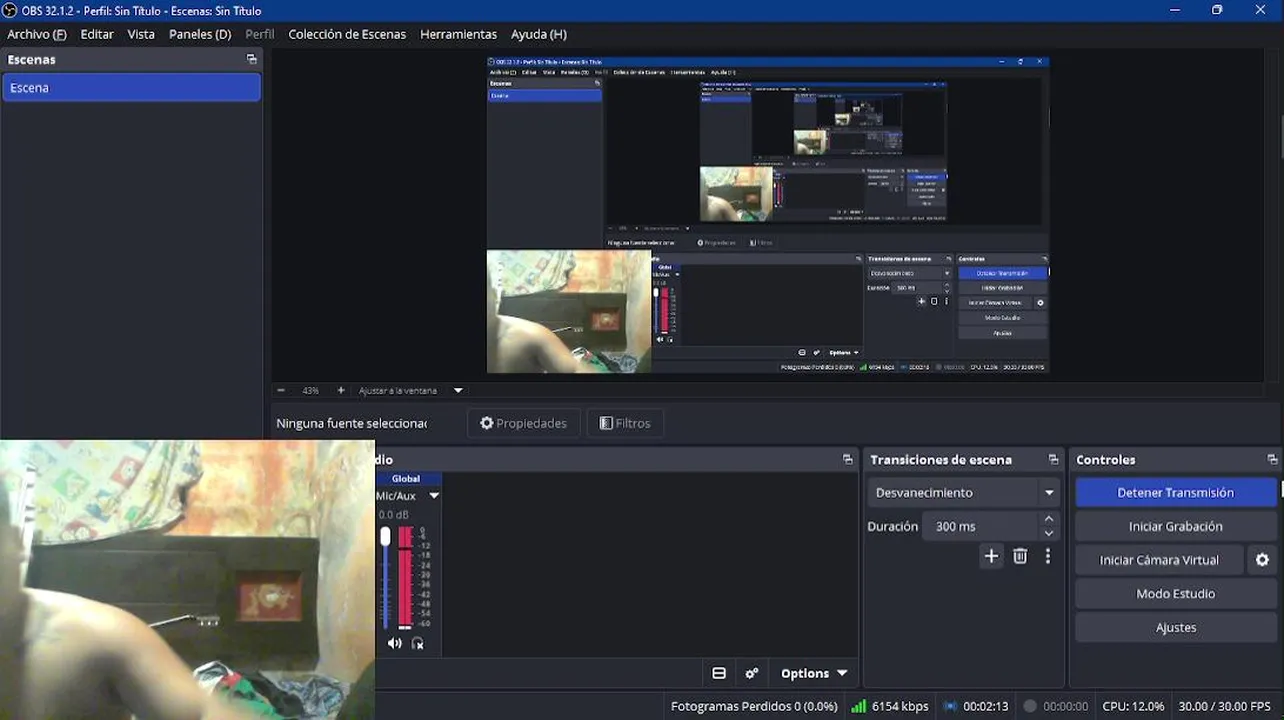Click Iniciar Cámara Virtual button
Viewport: 1284px width, 720px height.
pyautogui.click(x=1159, y=560)
